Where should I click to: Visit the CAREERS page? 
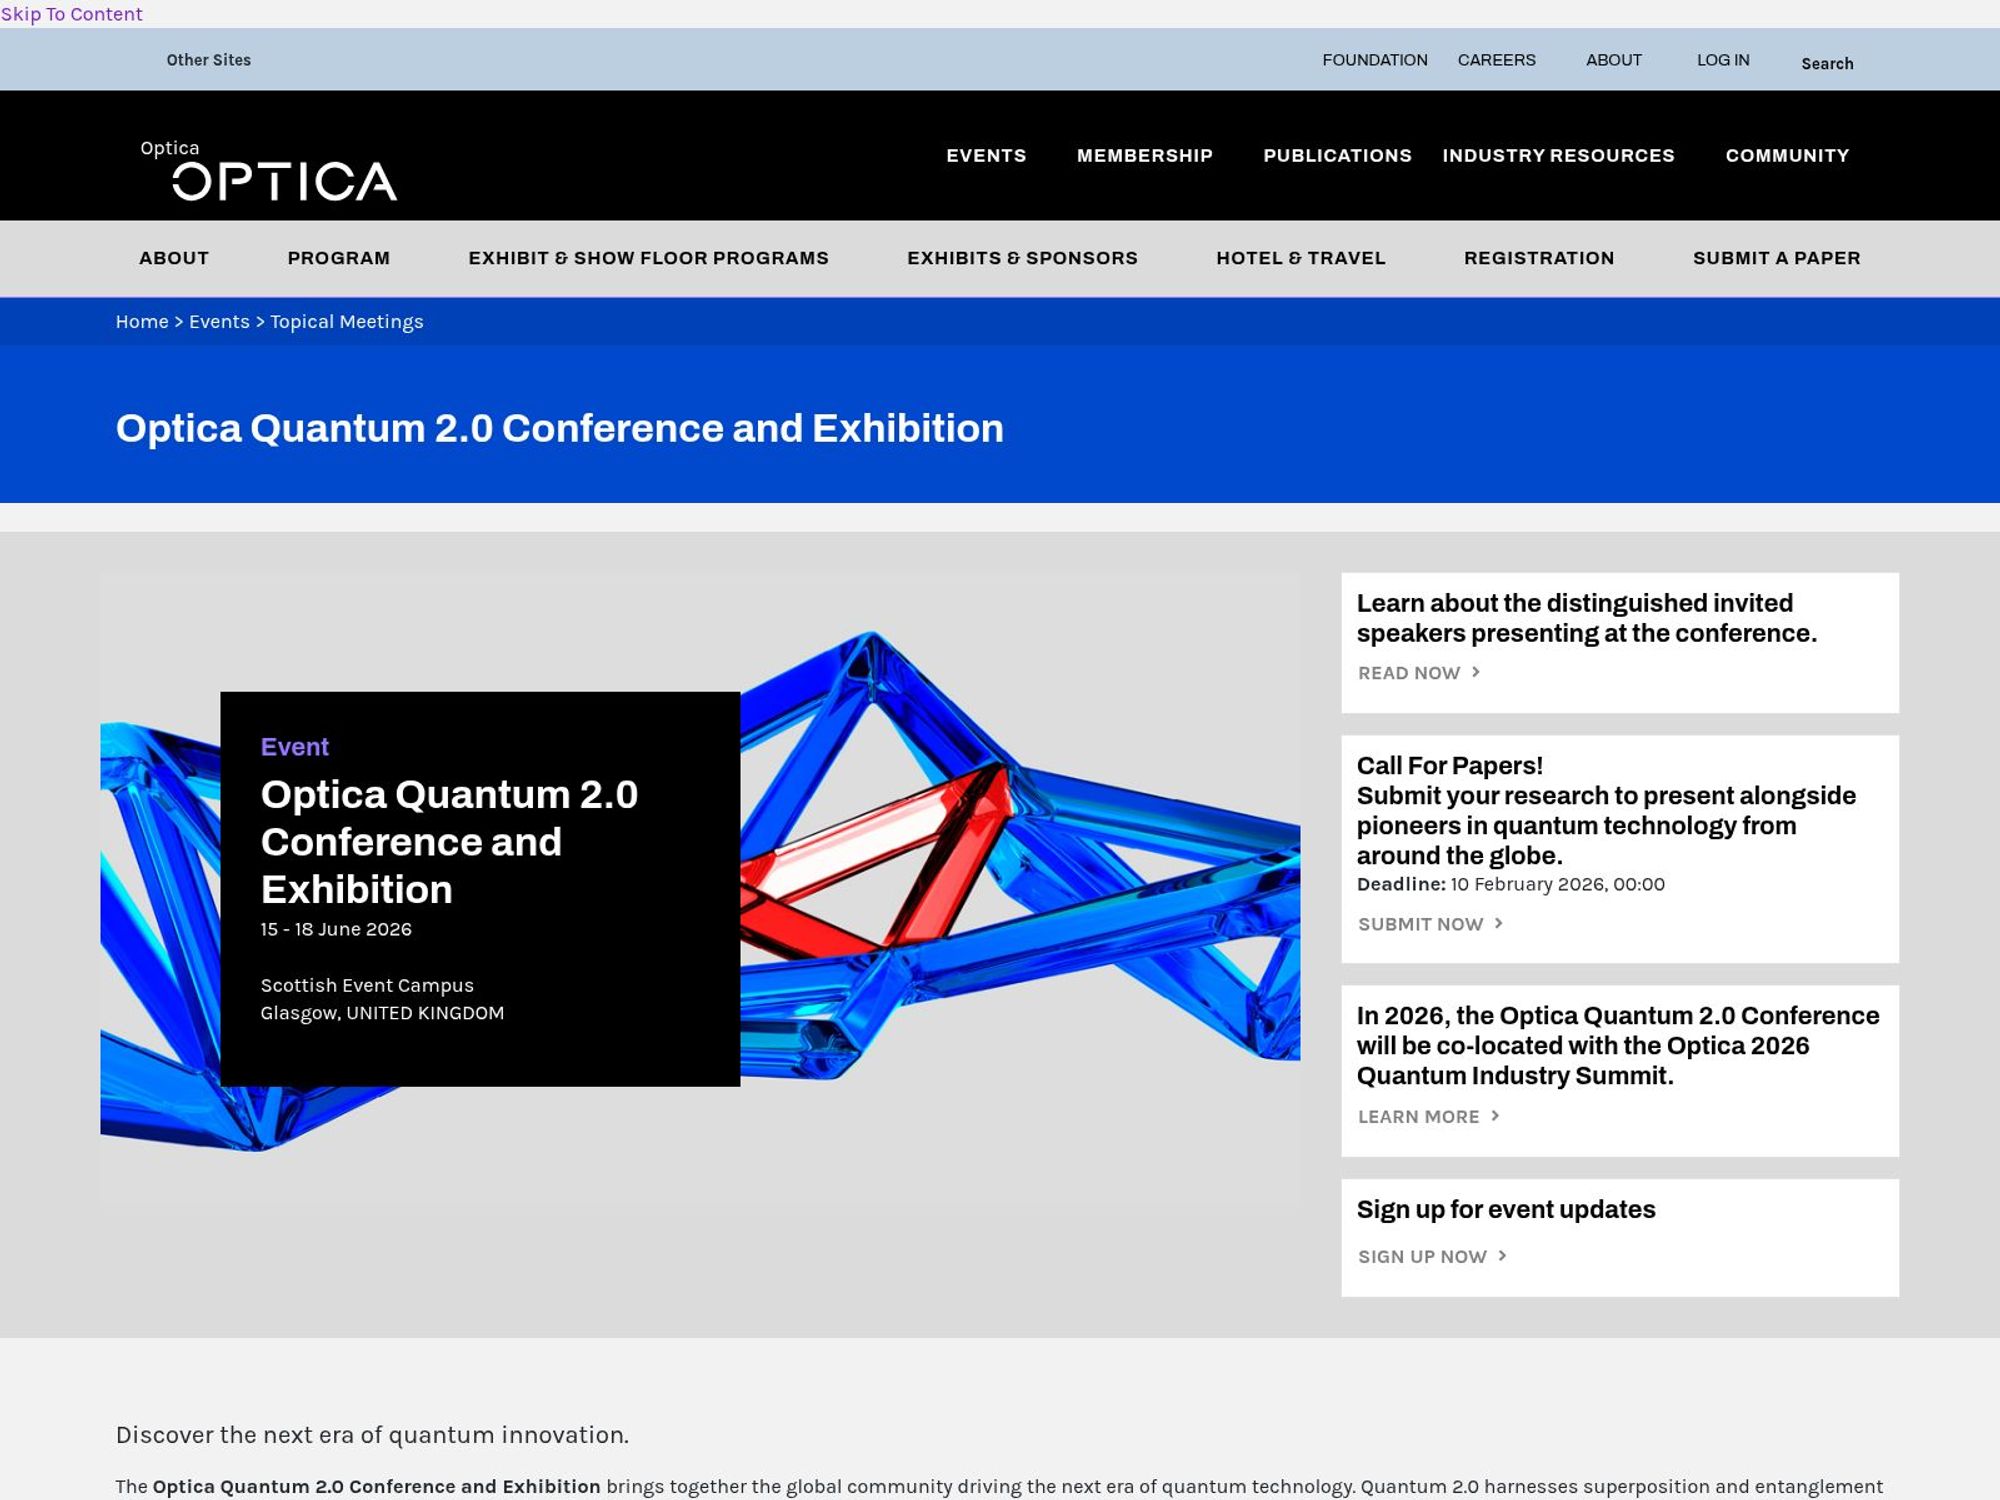[x=1497, y=60]
